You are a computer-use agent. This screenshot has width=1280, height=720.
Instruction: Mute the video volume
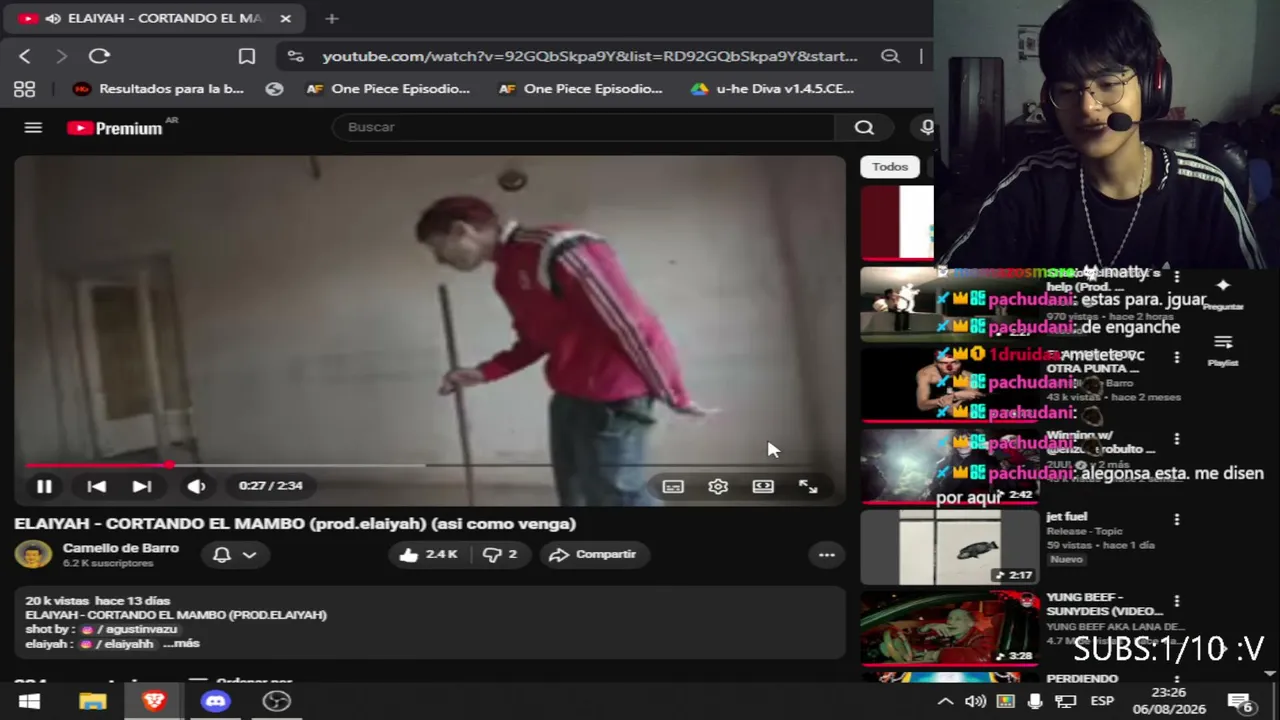pos(196,486)
